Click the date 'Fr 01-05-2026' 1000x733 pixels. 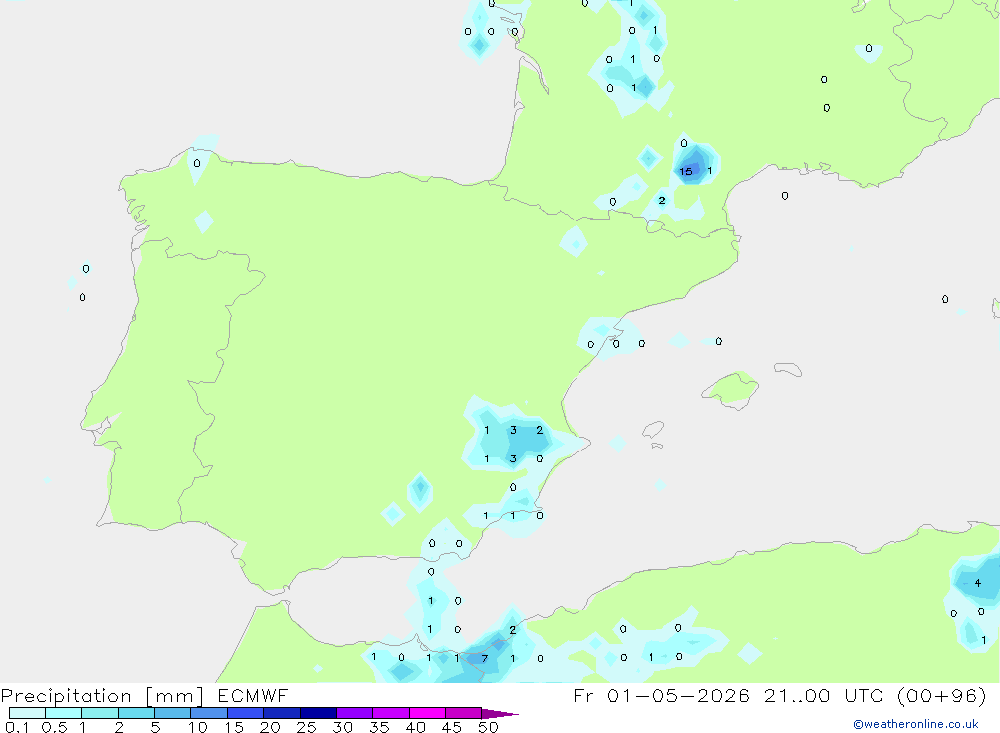point(661,695)
